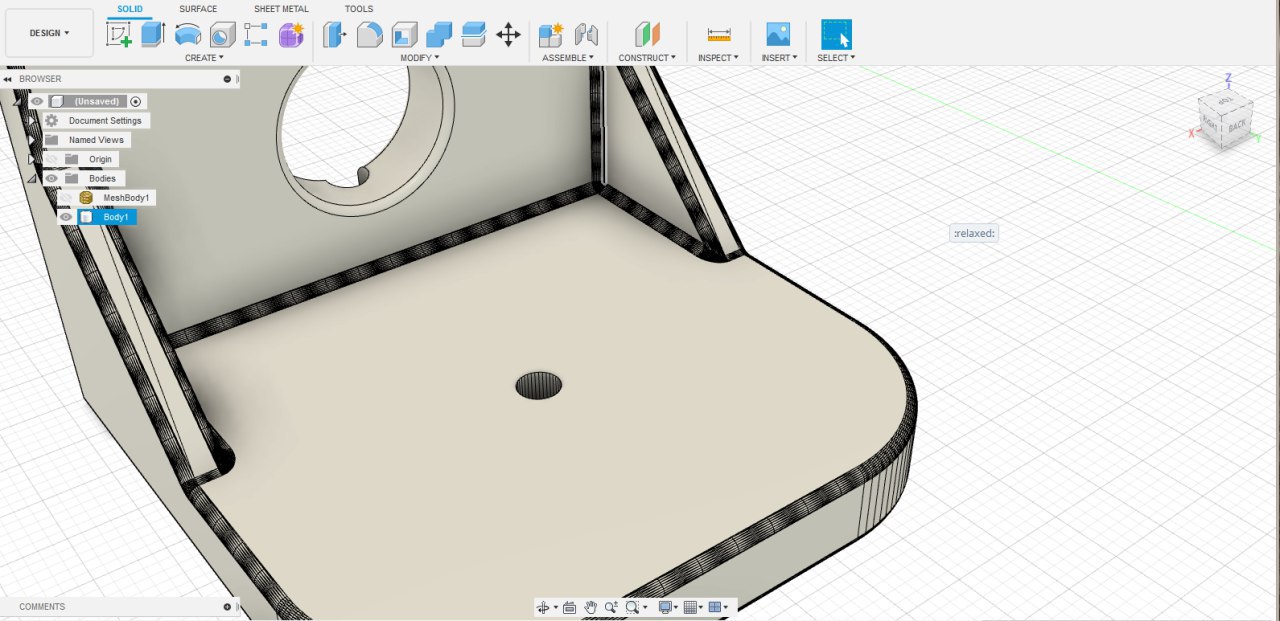Hide the Bodies folder via eye icon
The height and width of the screenshot is (621, 1280).
tap(51, 178)
